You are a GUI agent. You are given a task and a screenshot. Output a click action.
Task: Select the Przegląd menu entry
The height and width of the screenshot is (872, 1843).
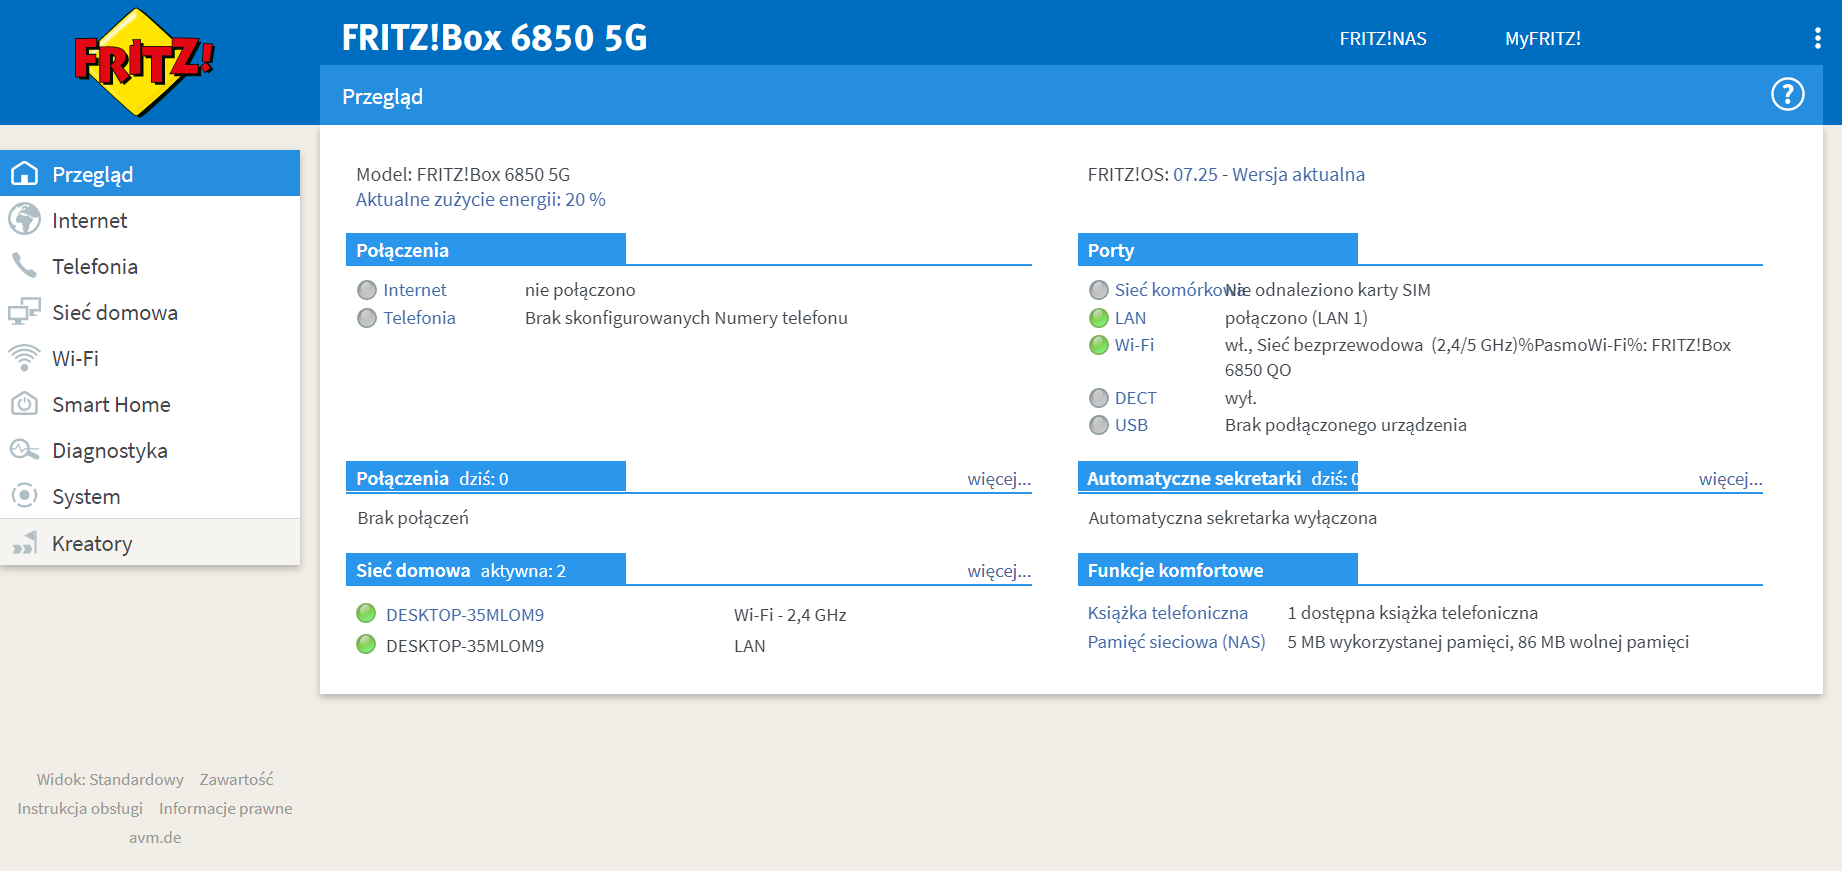(92, 174)
